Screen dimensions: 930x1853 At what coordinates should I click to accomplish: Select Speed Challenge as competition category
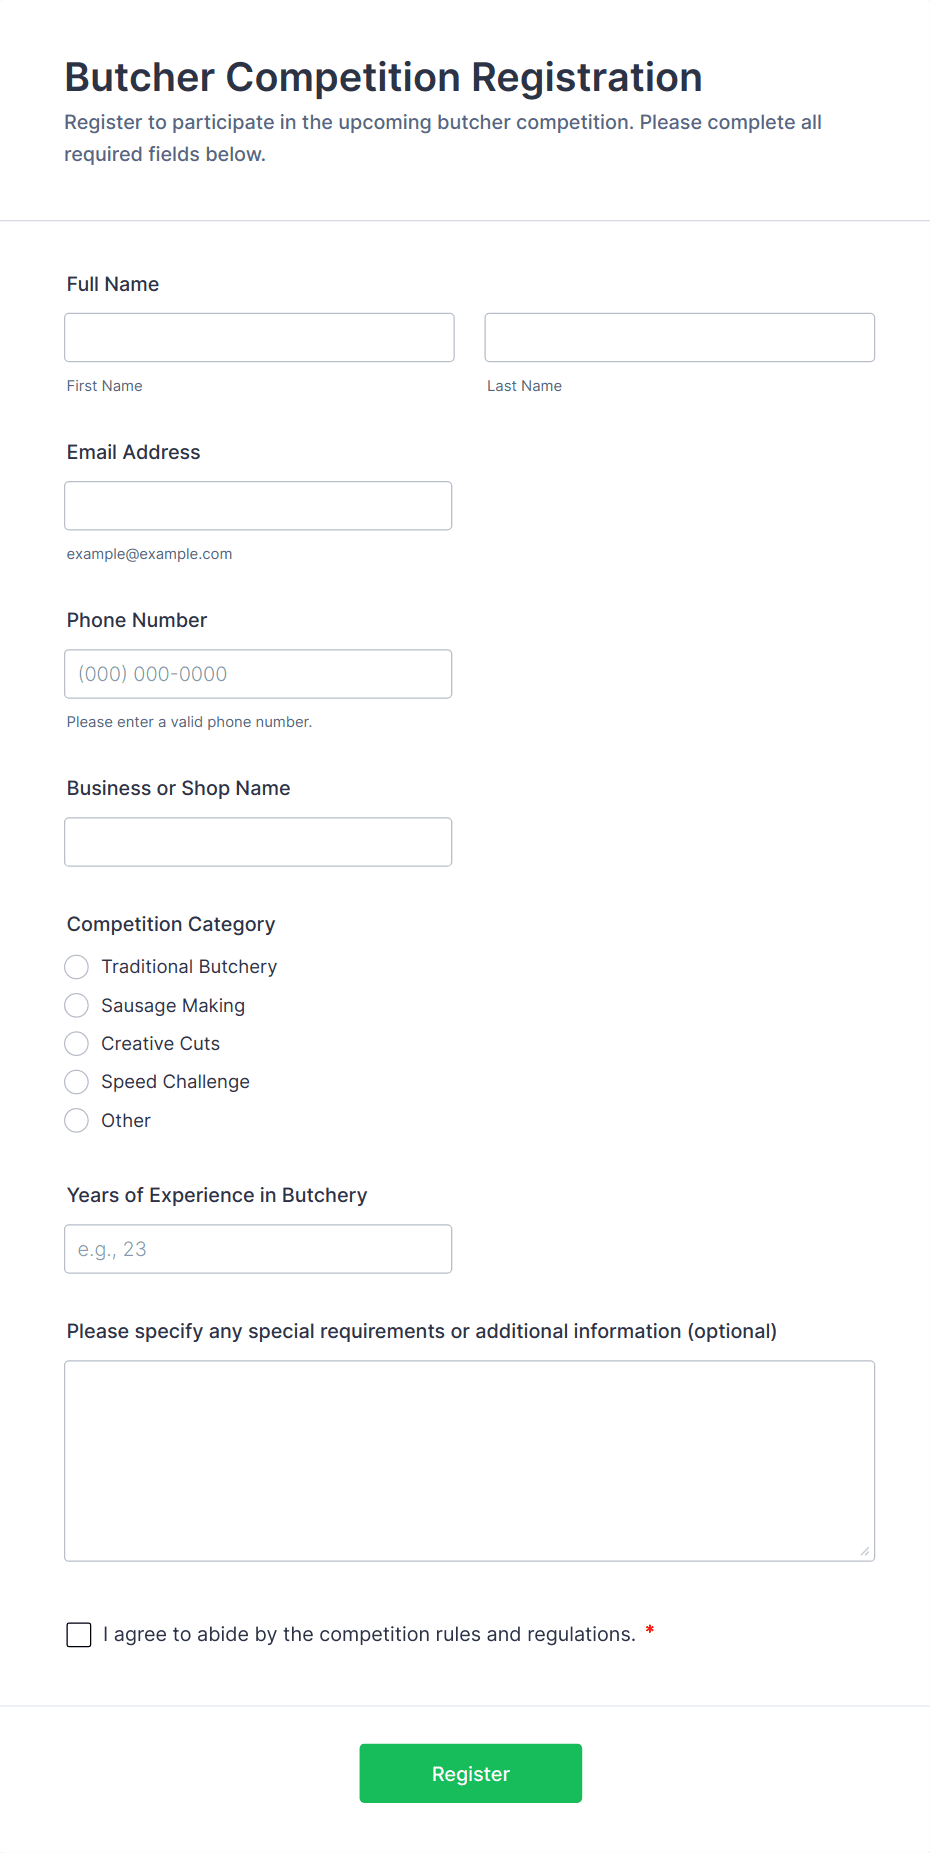77,1082
